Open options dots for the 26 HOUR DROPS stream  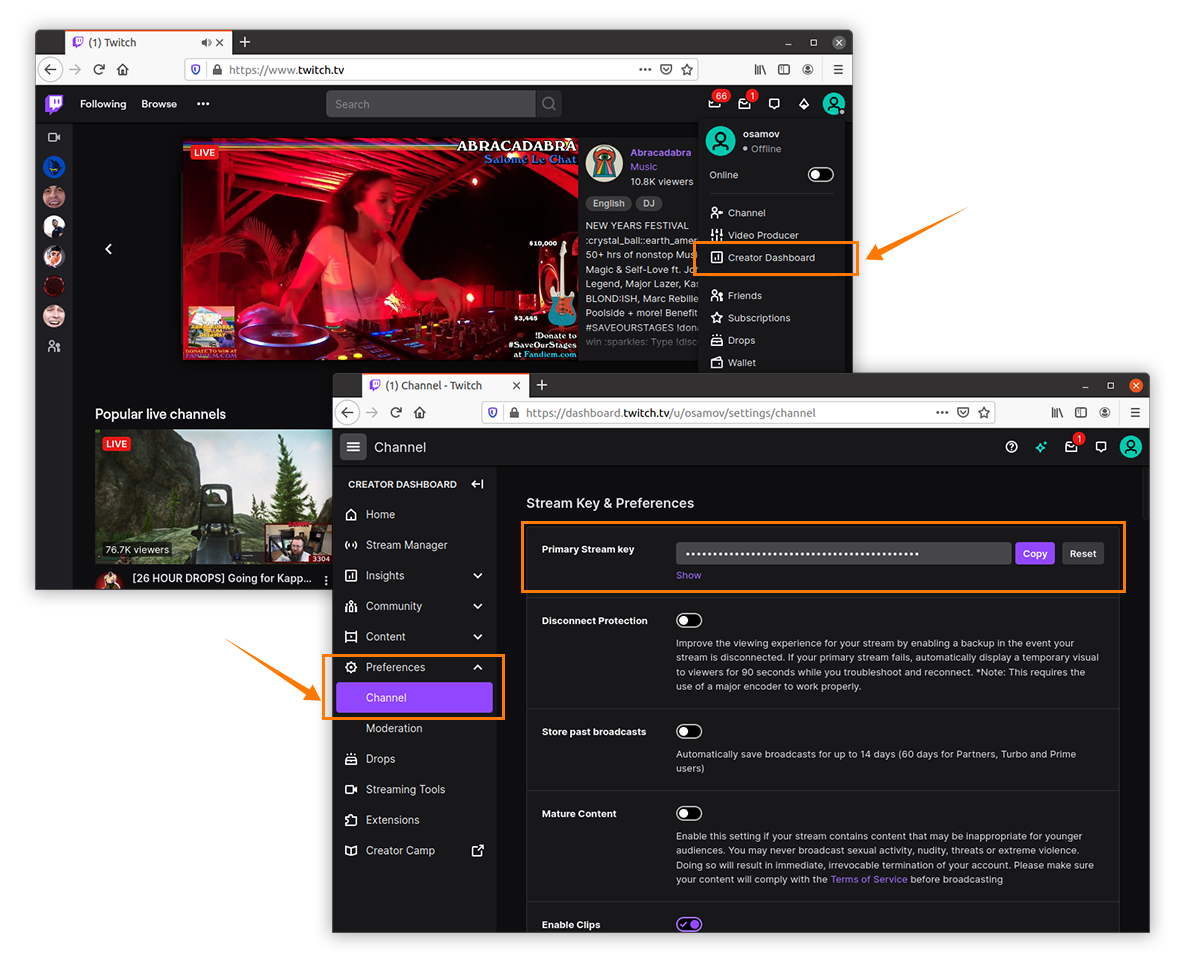[326, 580]
